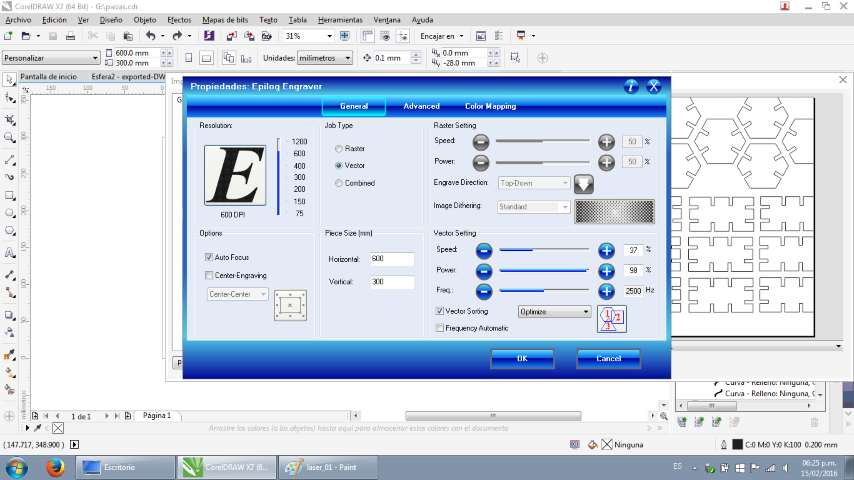This screenshot has width=854, height=480.
Task: Select the Shape edit tool
Action: pyautogui.click(x=9, y=98)
